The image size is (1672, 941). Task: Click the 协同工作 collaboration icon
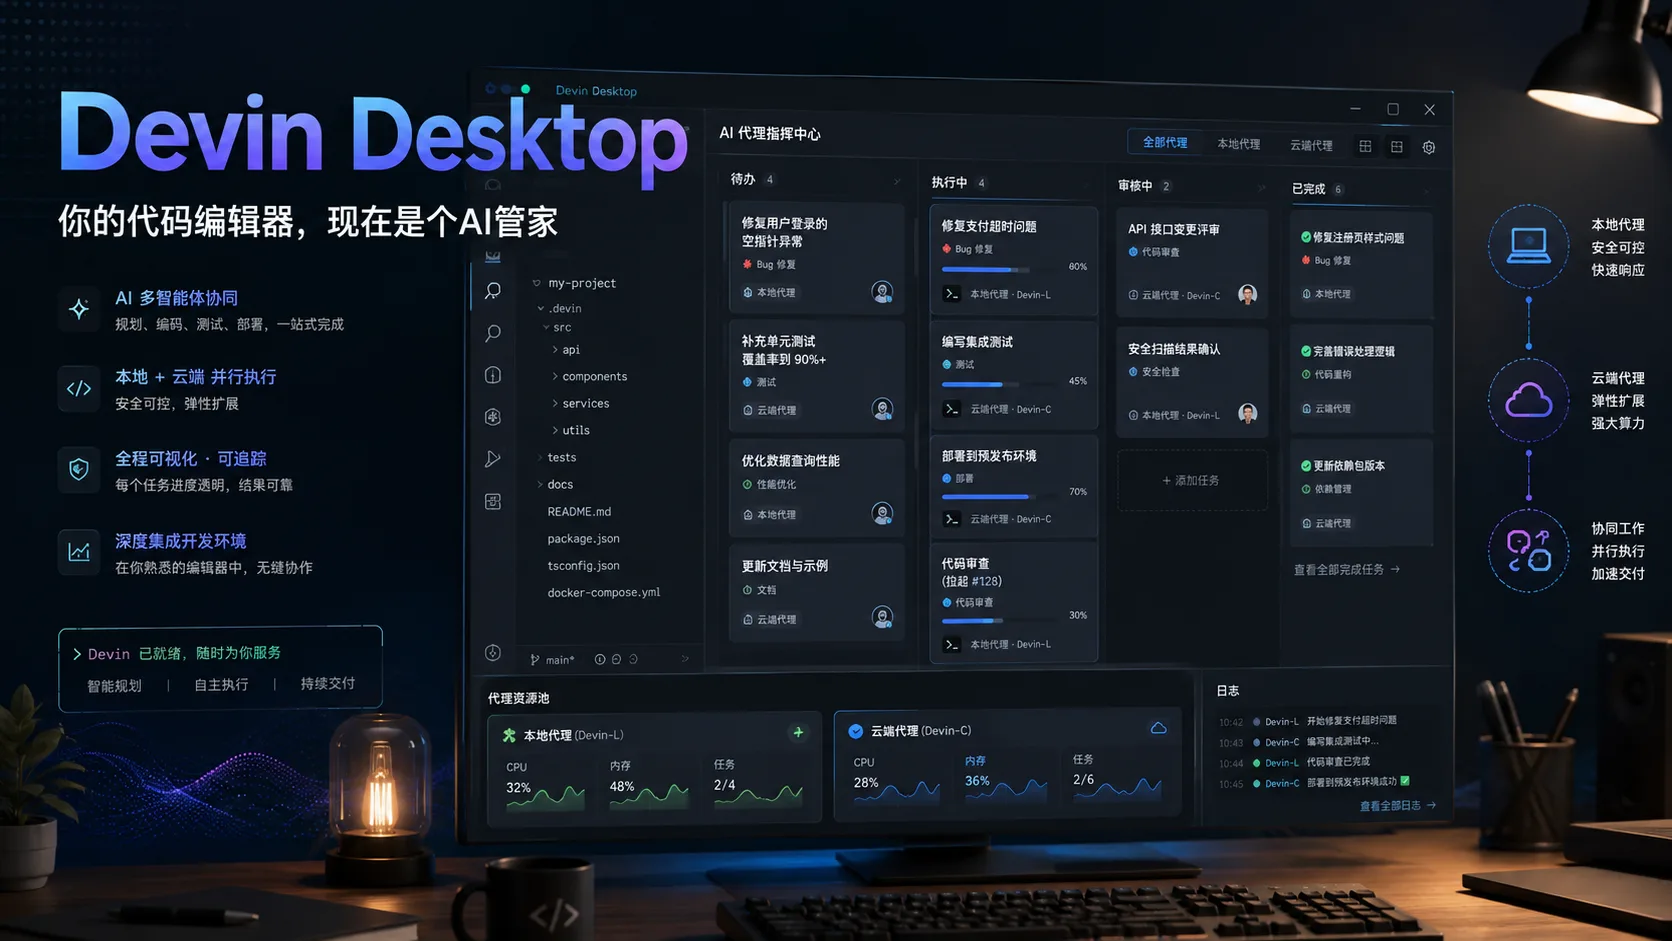pyautogui.click(x=1528, y=551)
